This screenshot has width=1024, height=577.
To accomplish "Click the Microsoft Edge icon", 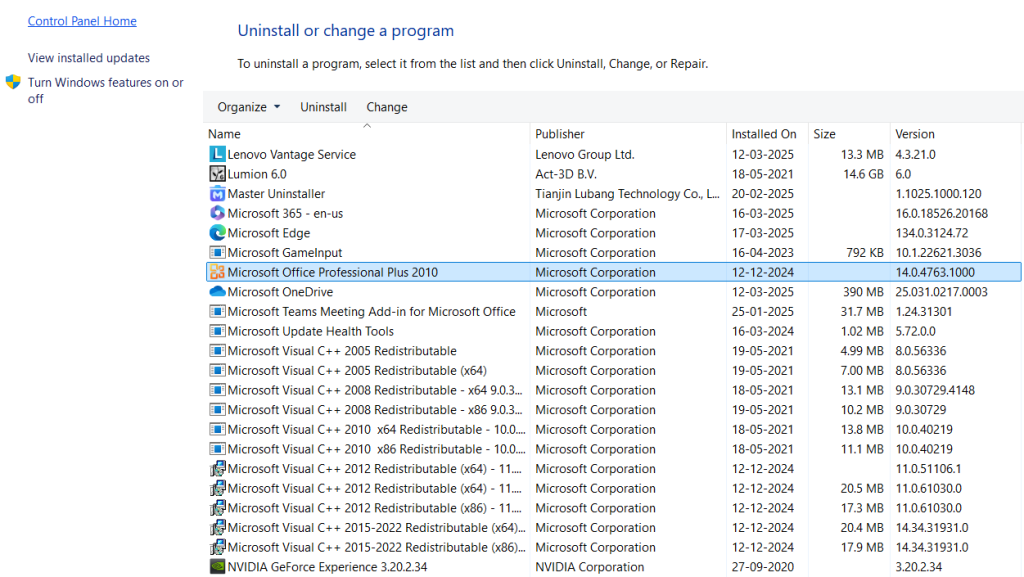I will coord(217,232).
